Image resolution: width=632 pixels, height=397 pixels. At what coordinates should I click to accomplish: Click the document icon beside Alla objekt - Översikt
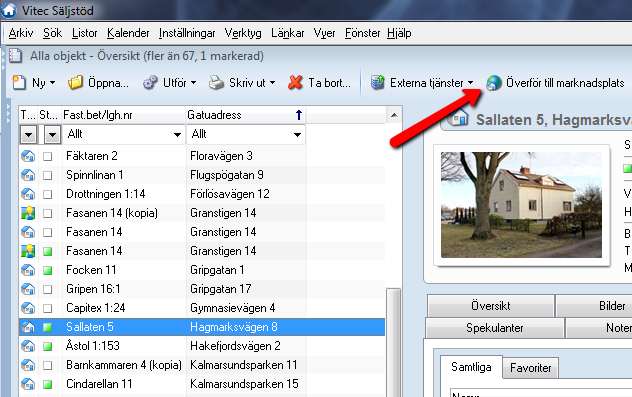16,56
